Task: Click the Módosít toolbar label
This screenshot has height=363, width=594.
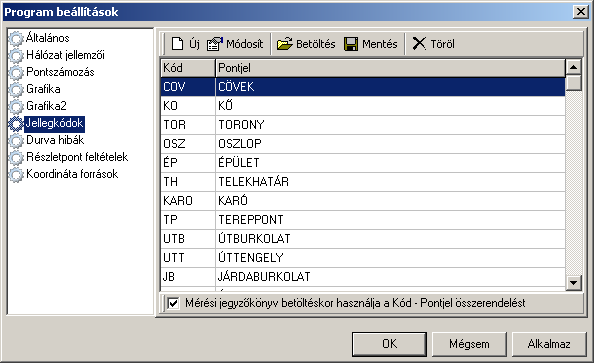Action: [244, 44]
